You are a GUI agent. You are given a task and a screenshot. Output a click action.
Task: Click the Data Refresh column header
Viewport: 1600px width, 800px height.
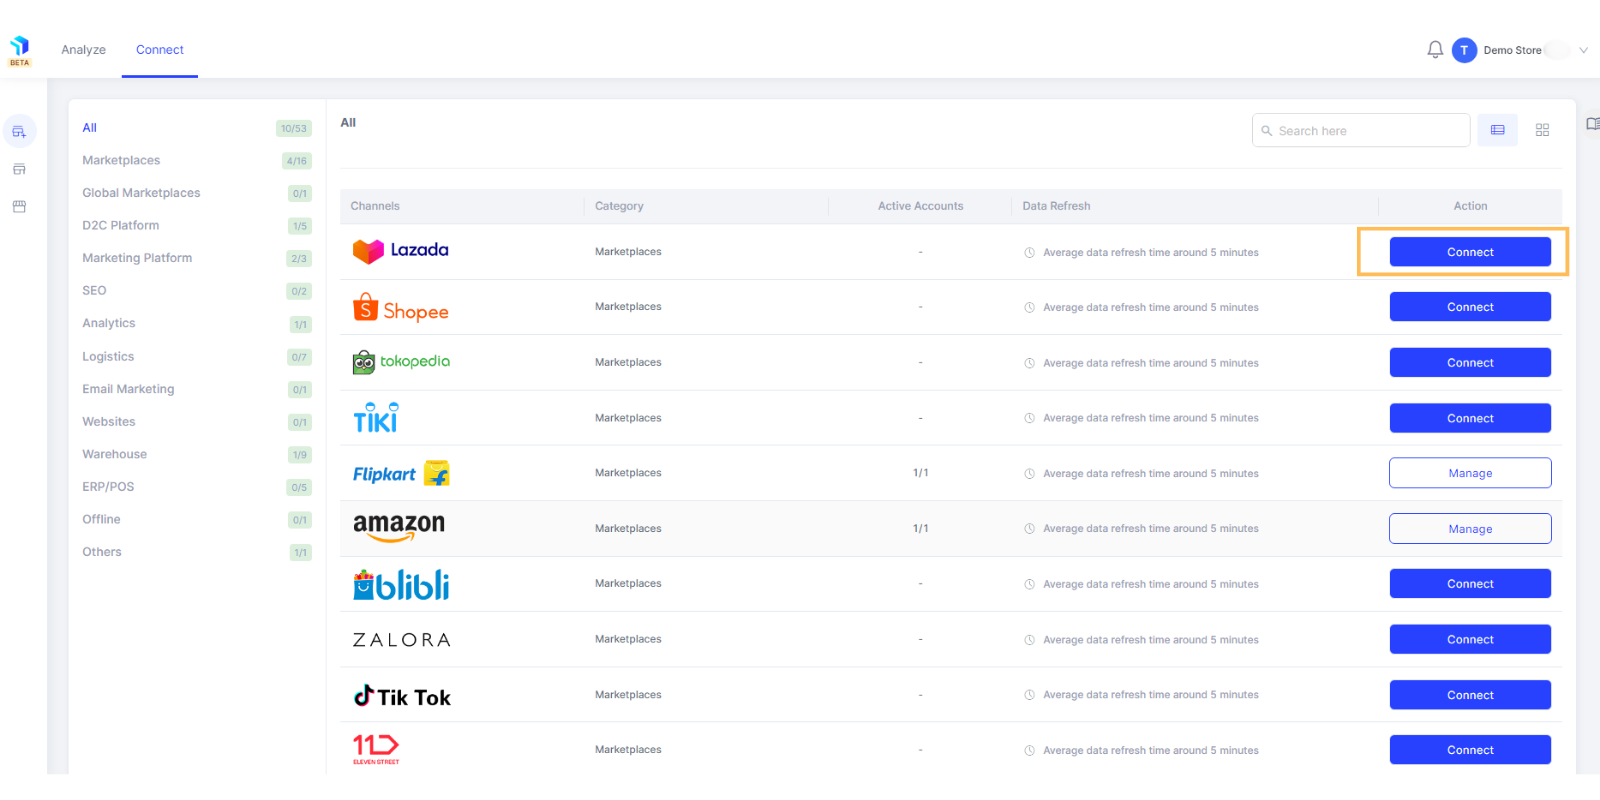pyautogui.click(x=1056, y=206)
